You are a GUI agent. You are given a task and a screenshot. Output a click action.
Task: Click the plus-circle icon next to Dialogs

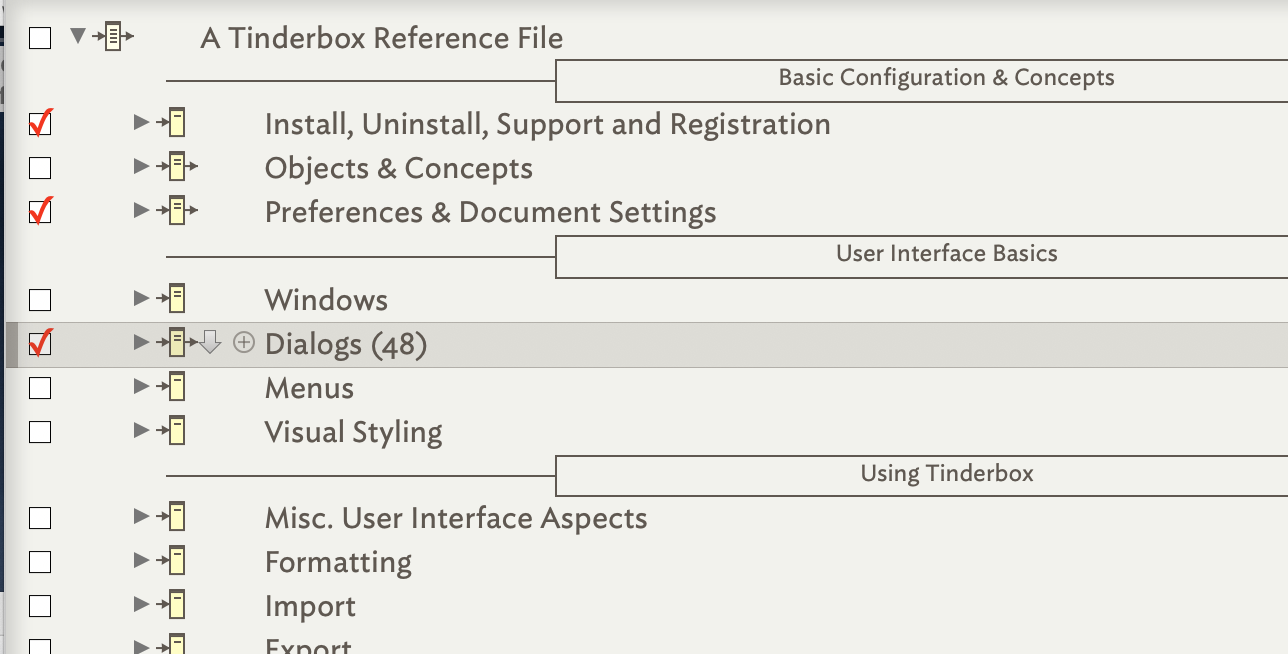click(x=243, y=342)
